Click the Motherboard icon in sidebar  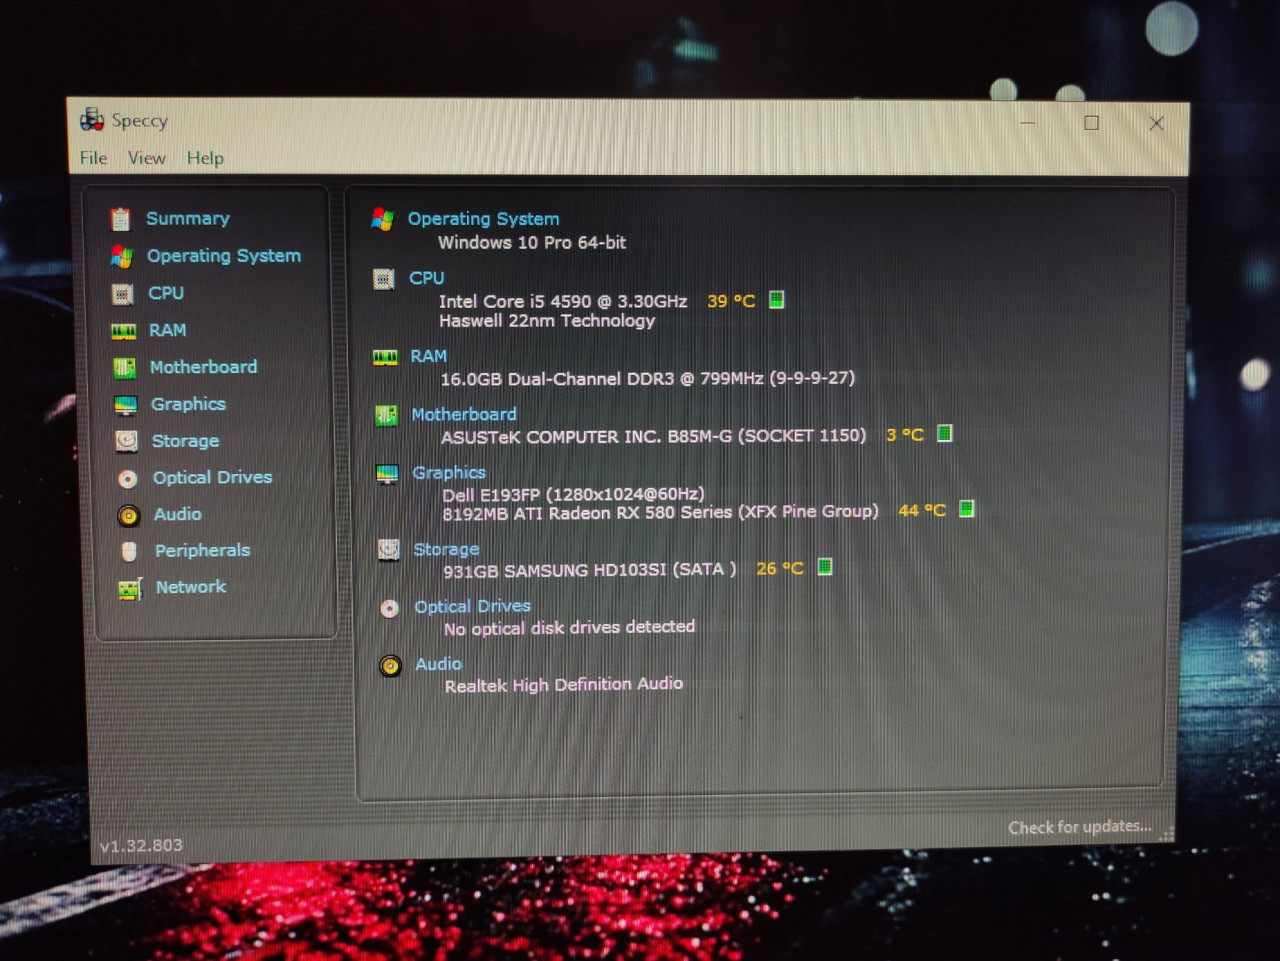click(x=125, y=368)
